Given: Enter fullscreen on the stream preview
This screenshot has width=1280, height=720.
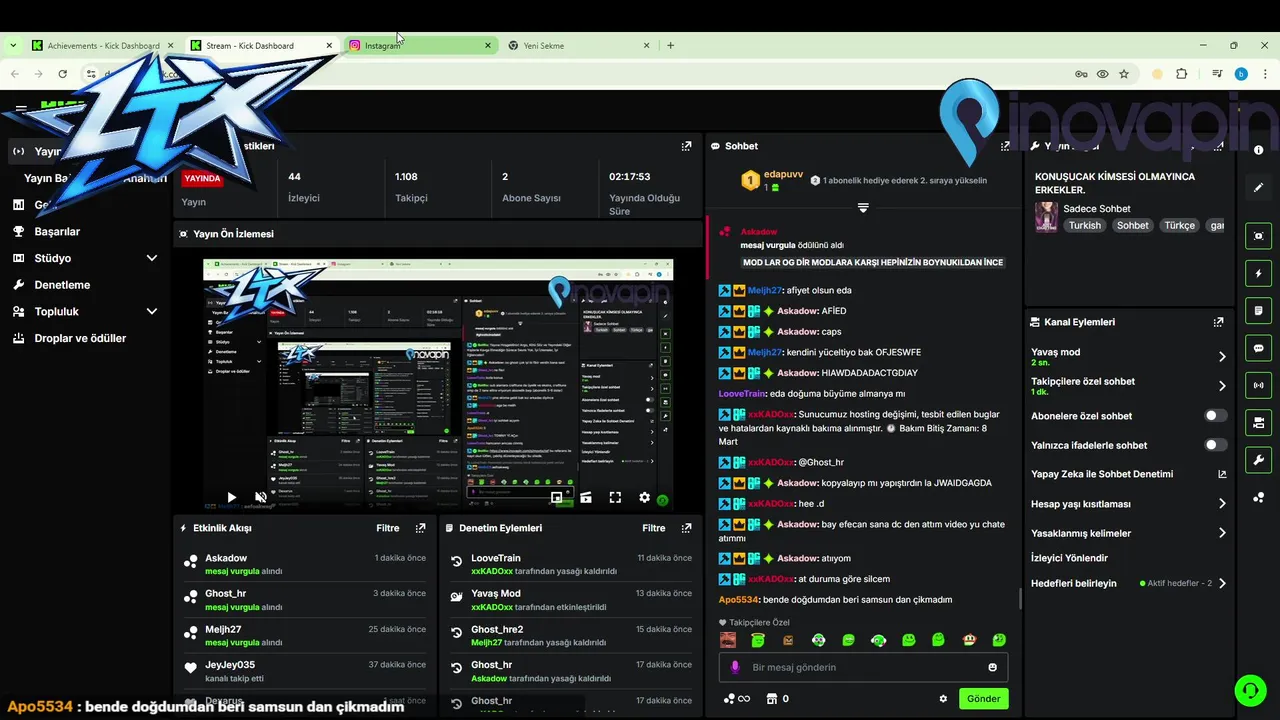Looking at the screenshot, I should pos(615,497).
